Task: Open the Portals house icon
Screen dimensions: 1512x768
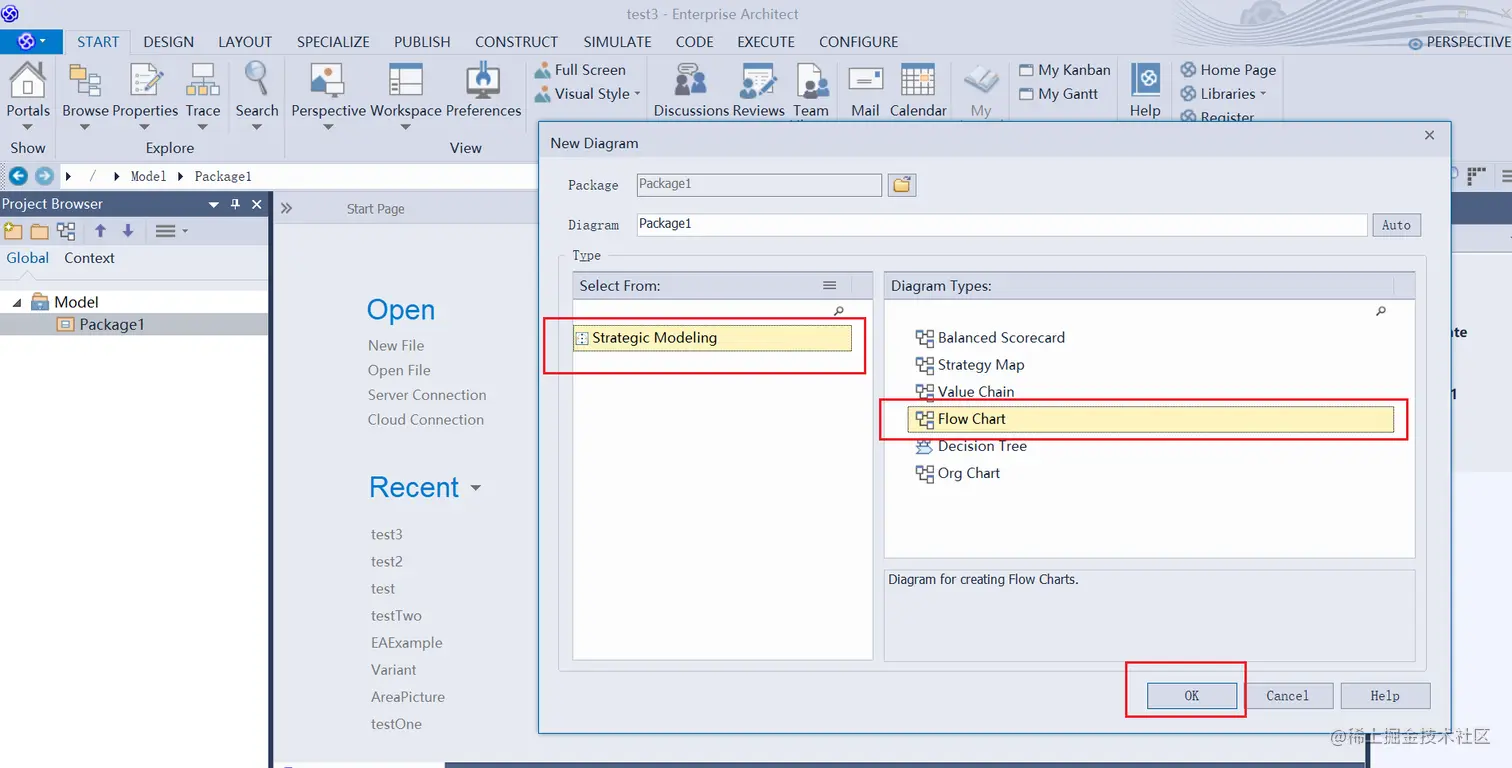Action: pos(27,79)
